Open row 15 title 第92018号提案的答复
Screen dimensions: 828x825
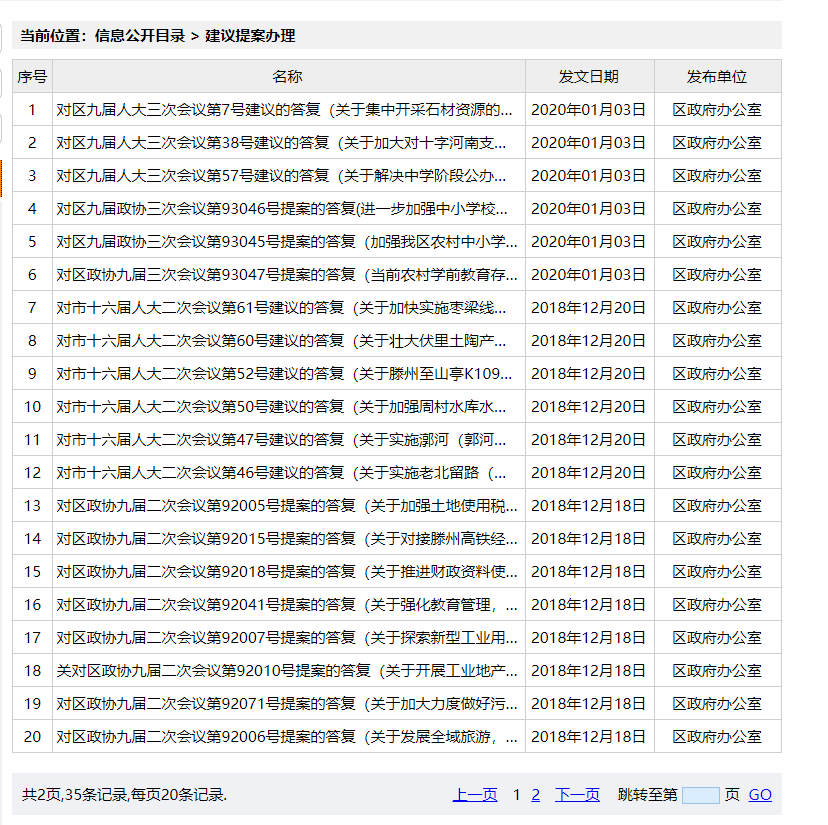click(x=287, y=572)
